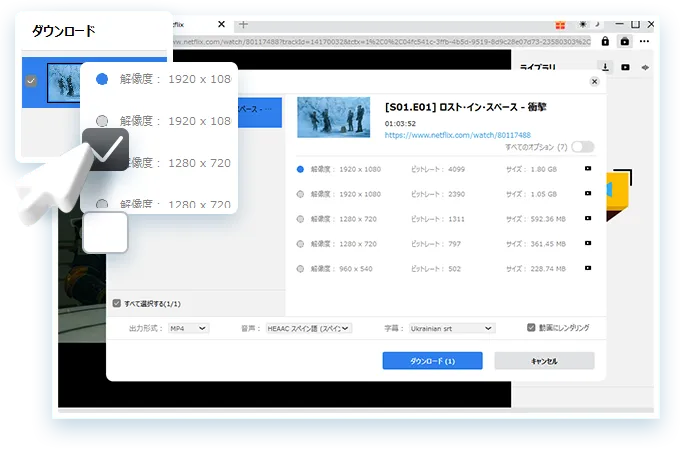Click the サイズ: 1.80 GB value

pos(531,169)
